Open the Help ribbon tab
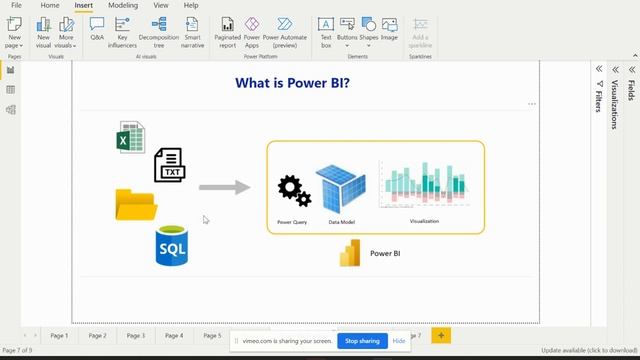 pyautogui.click(x=191, y=5)
